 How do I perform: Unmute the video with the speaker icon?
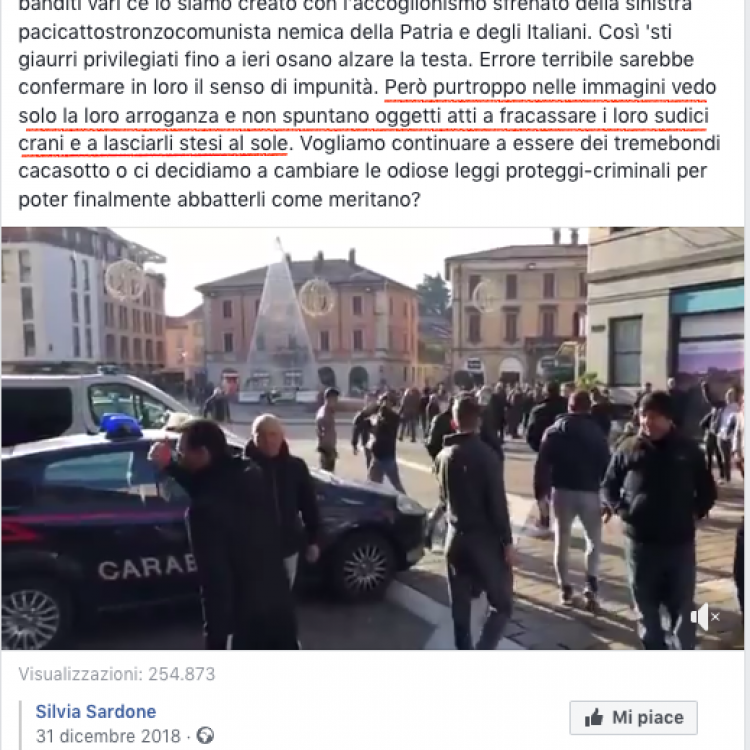click(x=705, y=617)
